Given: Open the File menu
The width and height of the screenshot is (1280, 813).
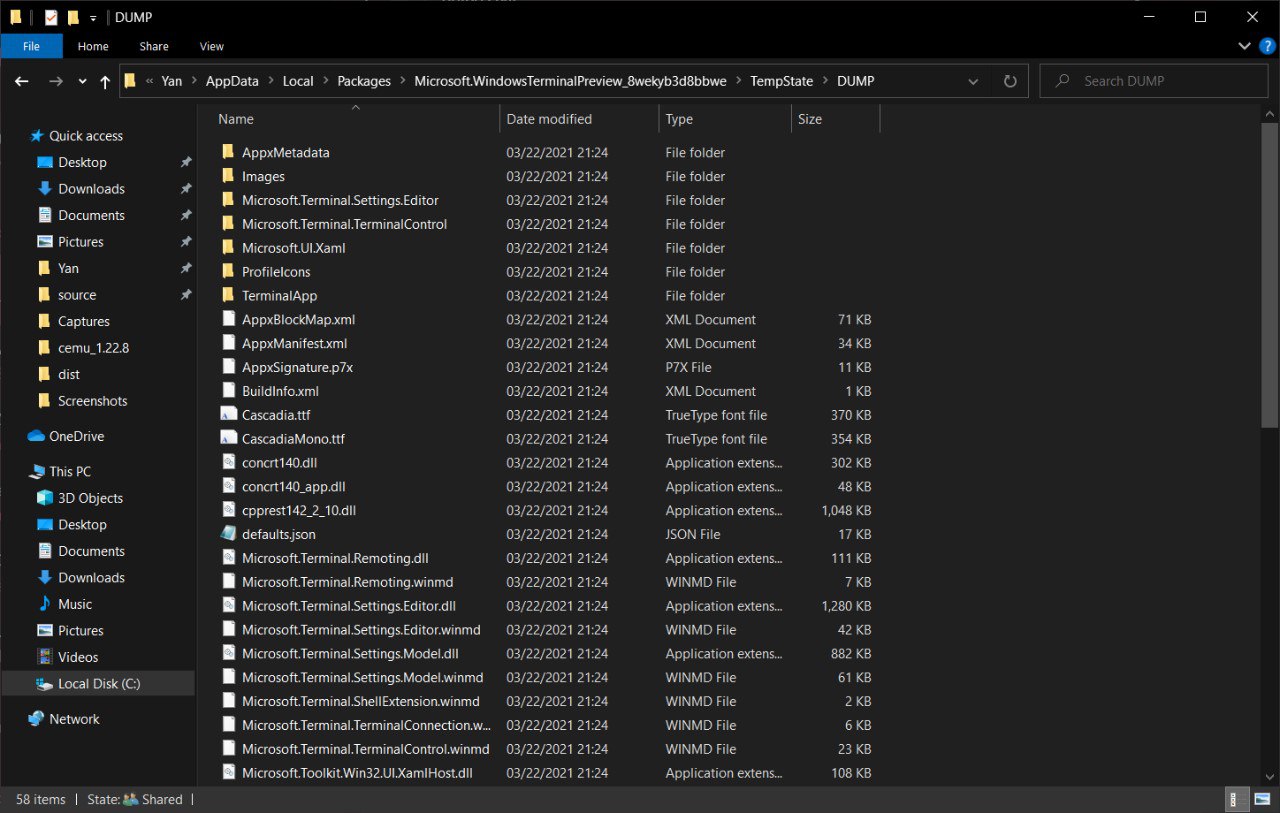Looking at the screenshot, I should click(x=31, y=46).
